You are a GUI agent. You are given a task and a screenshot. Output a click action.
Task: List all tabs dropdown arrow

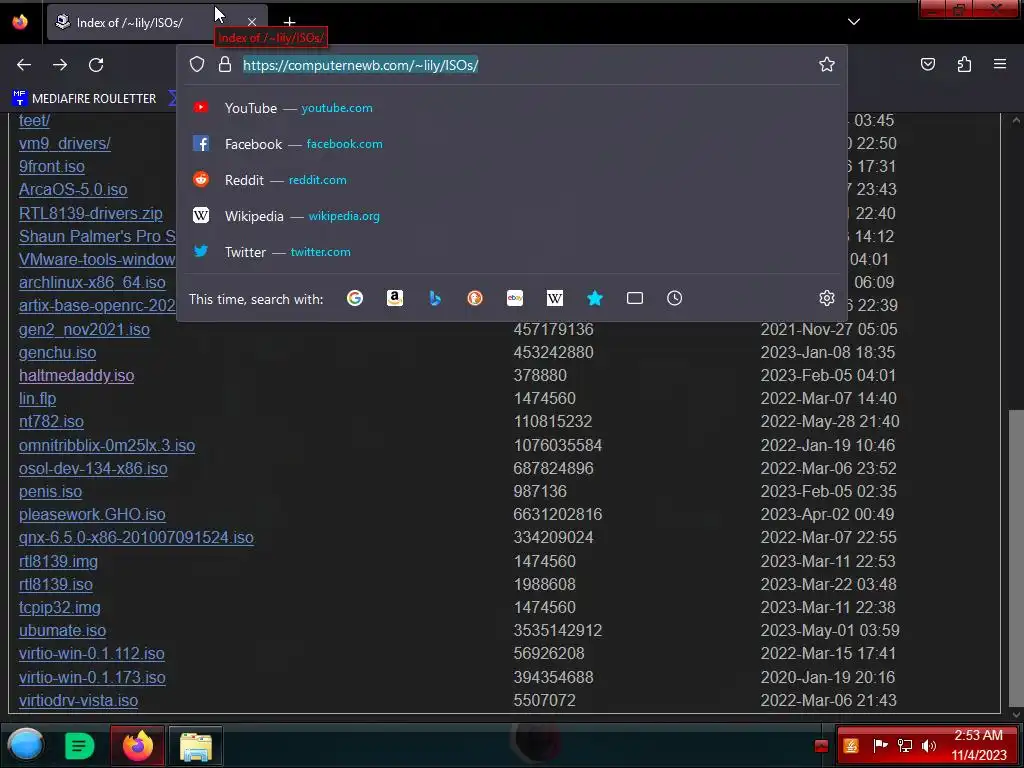[x=854, y=22]
